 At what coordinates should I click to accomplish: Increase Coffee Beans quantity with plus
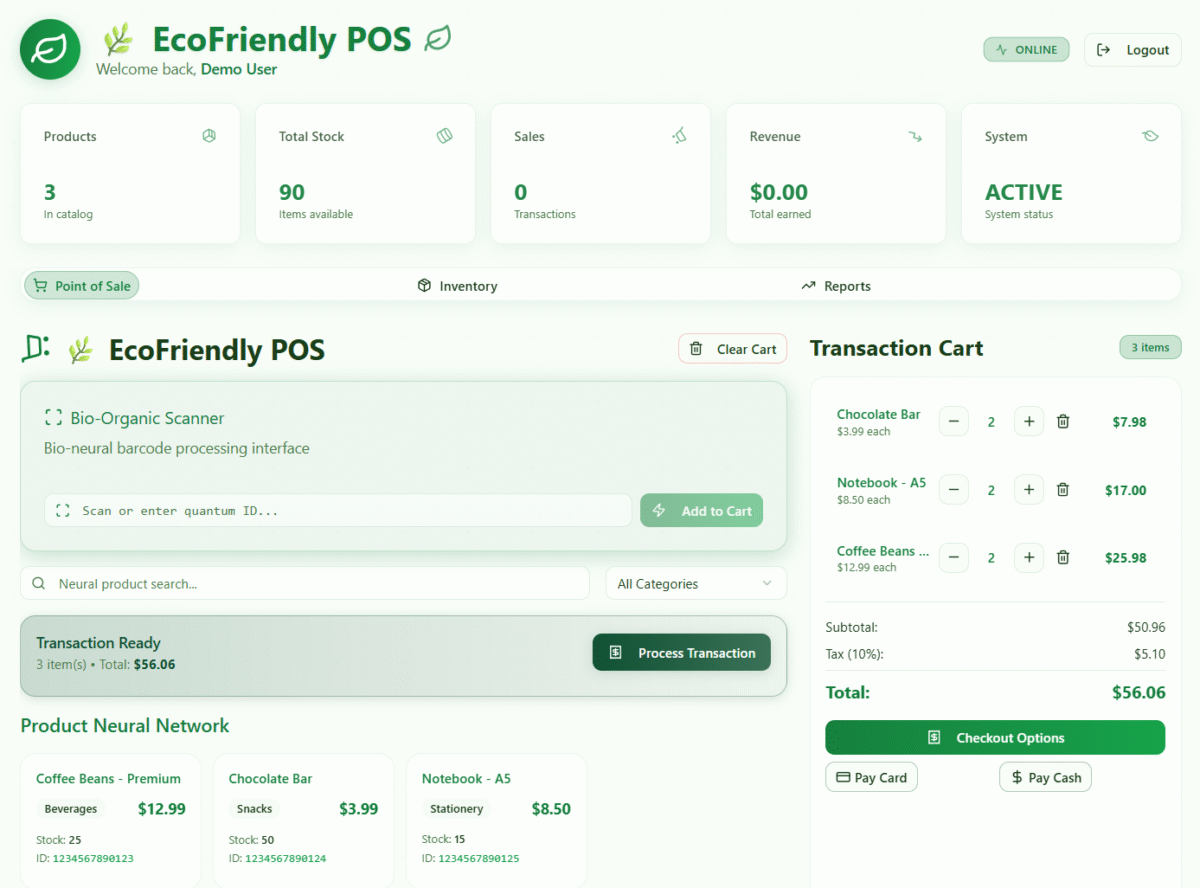click(x=1028, y=558)
